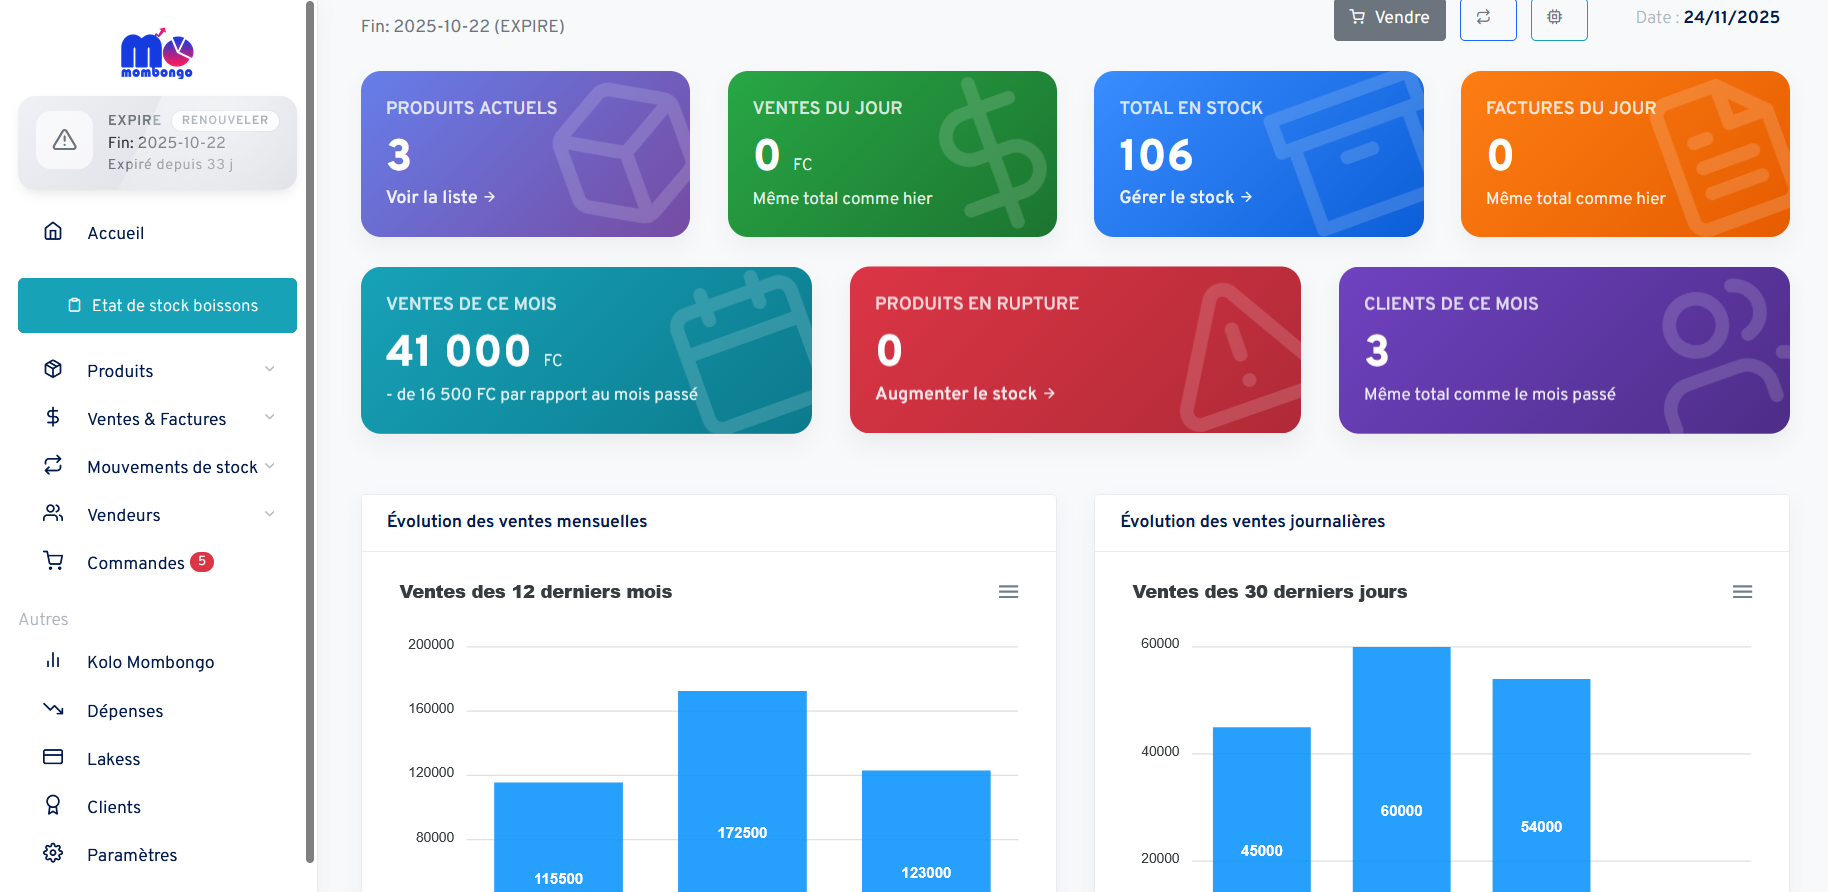Click the Lakess card icon
Screen dimensions: 1828x892
click(53, 758)
